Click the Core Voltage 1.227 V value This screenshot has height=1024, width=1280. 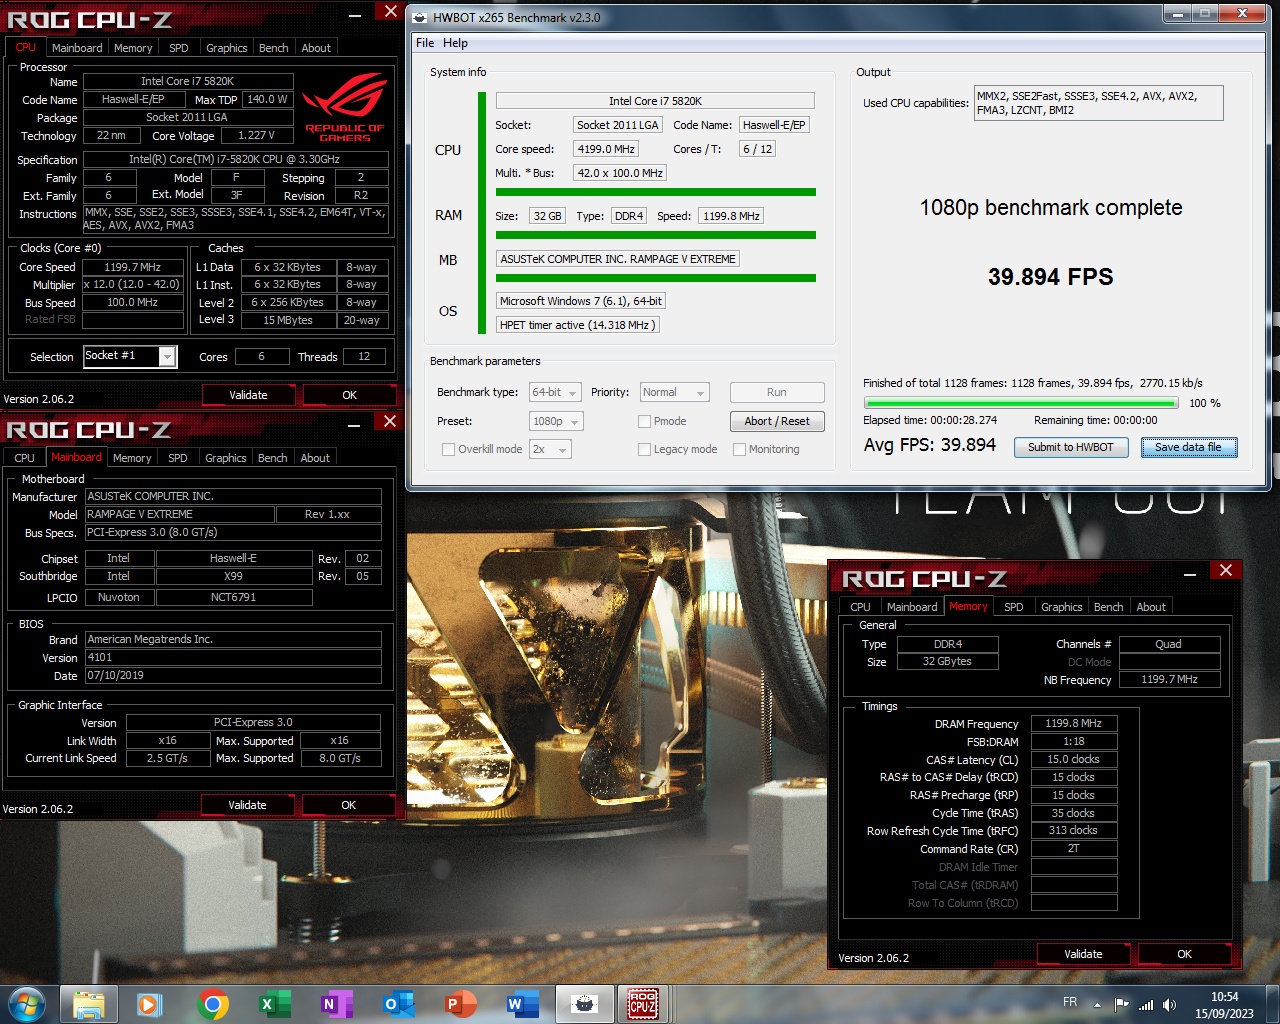click(x=257, y=136)
